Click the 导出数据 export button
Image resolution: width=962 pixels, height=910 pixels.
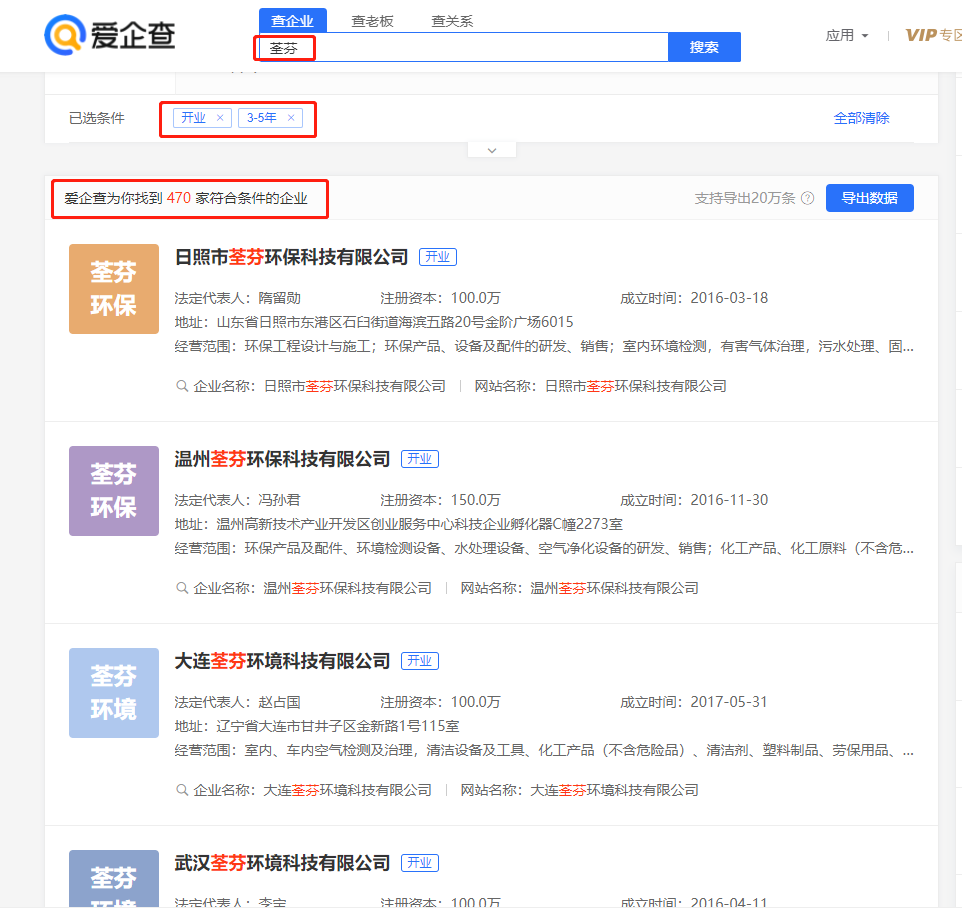(869, 198)
